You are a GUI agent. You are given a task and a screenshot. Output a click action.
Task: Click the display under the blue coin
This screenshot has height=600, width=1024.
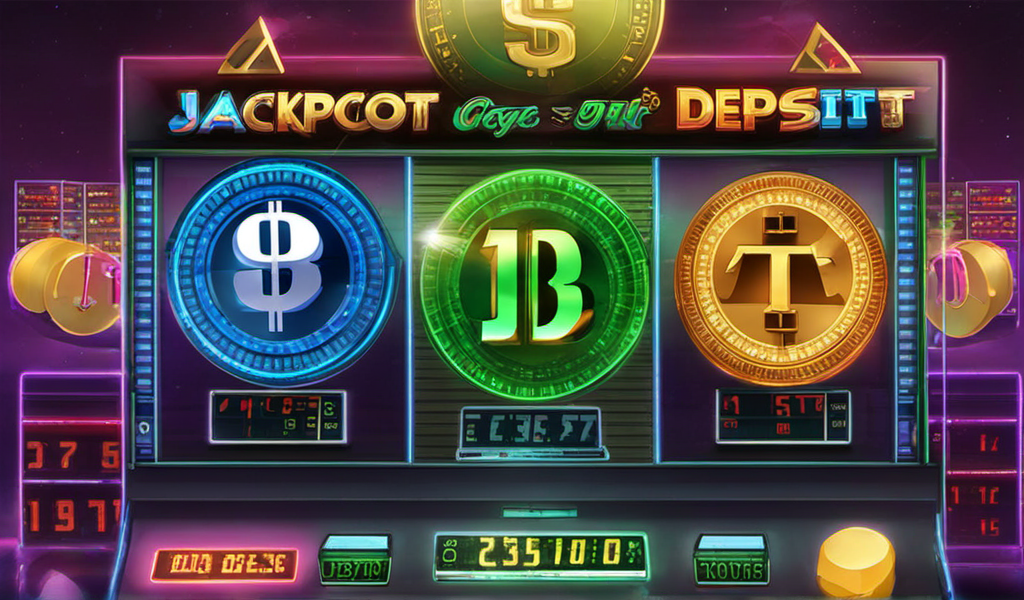click(278, 417)
